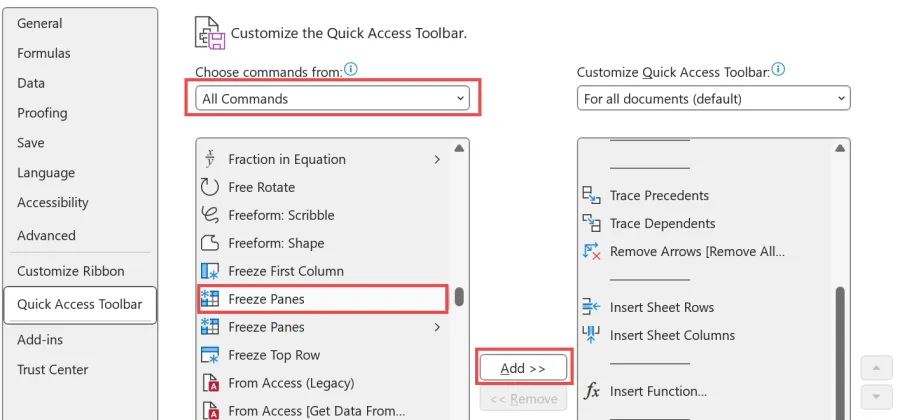Click the Insert Sheet Rows icon
Image resolution: width=900 pixels, height=420 pixels.
point(591,307)
